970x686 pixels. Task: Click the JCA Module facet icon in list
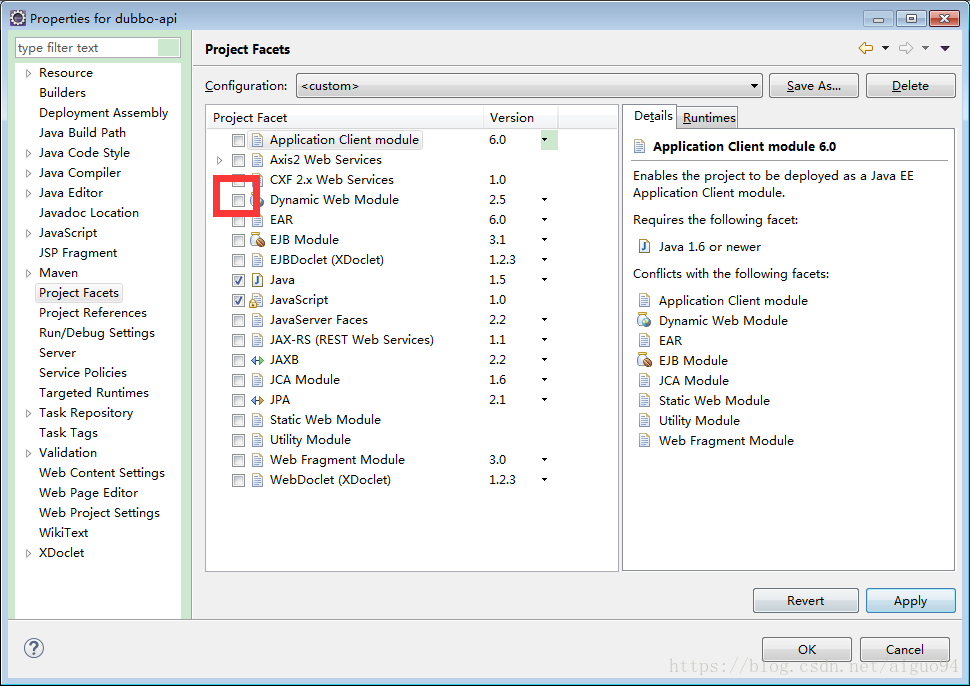coord(257,380)
